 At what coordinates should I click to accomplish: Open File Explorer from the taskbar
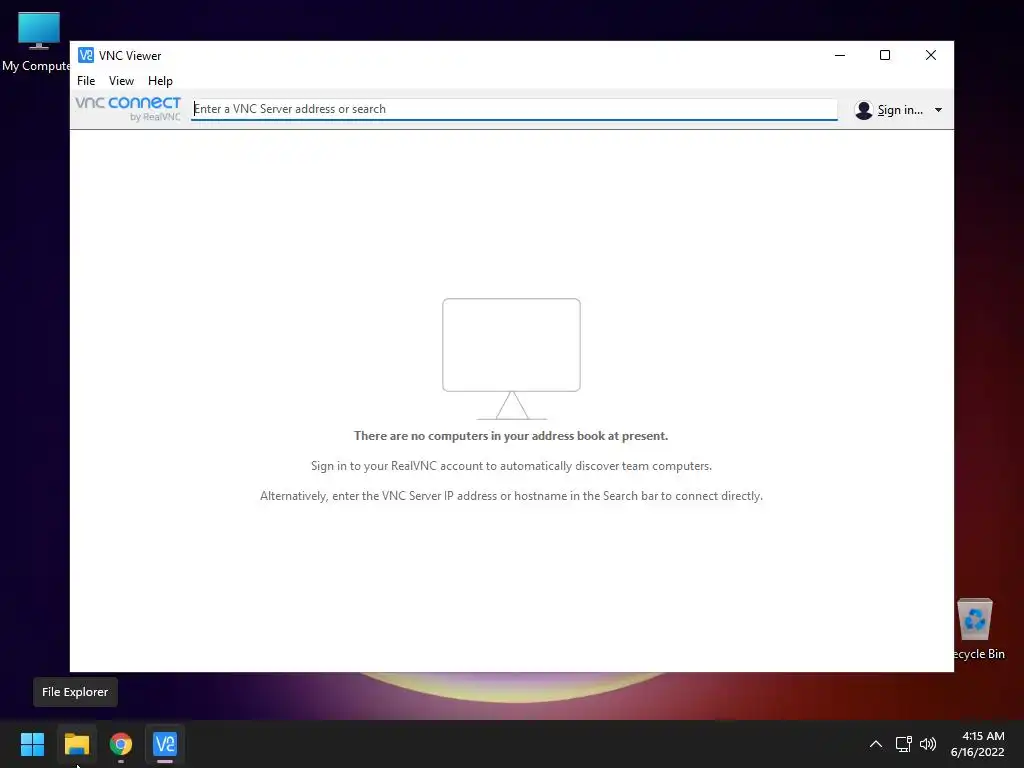click(x=76, y=744)
